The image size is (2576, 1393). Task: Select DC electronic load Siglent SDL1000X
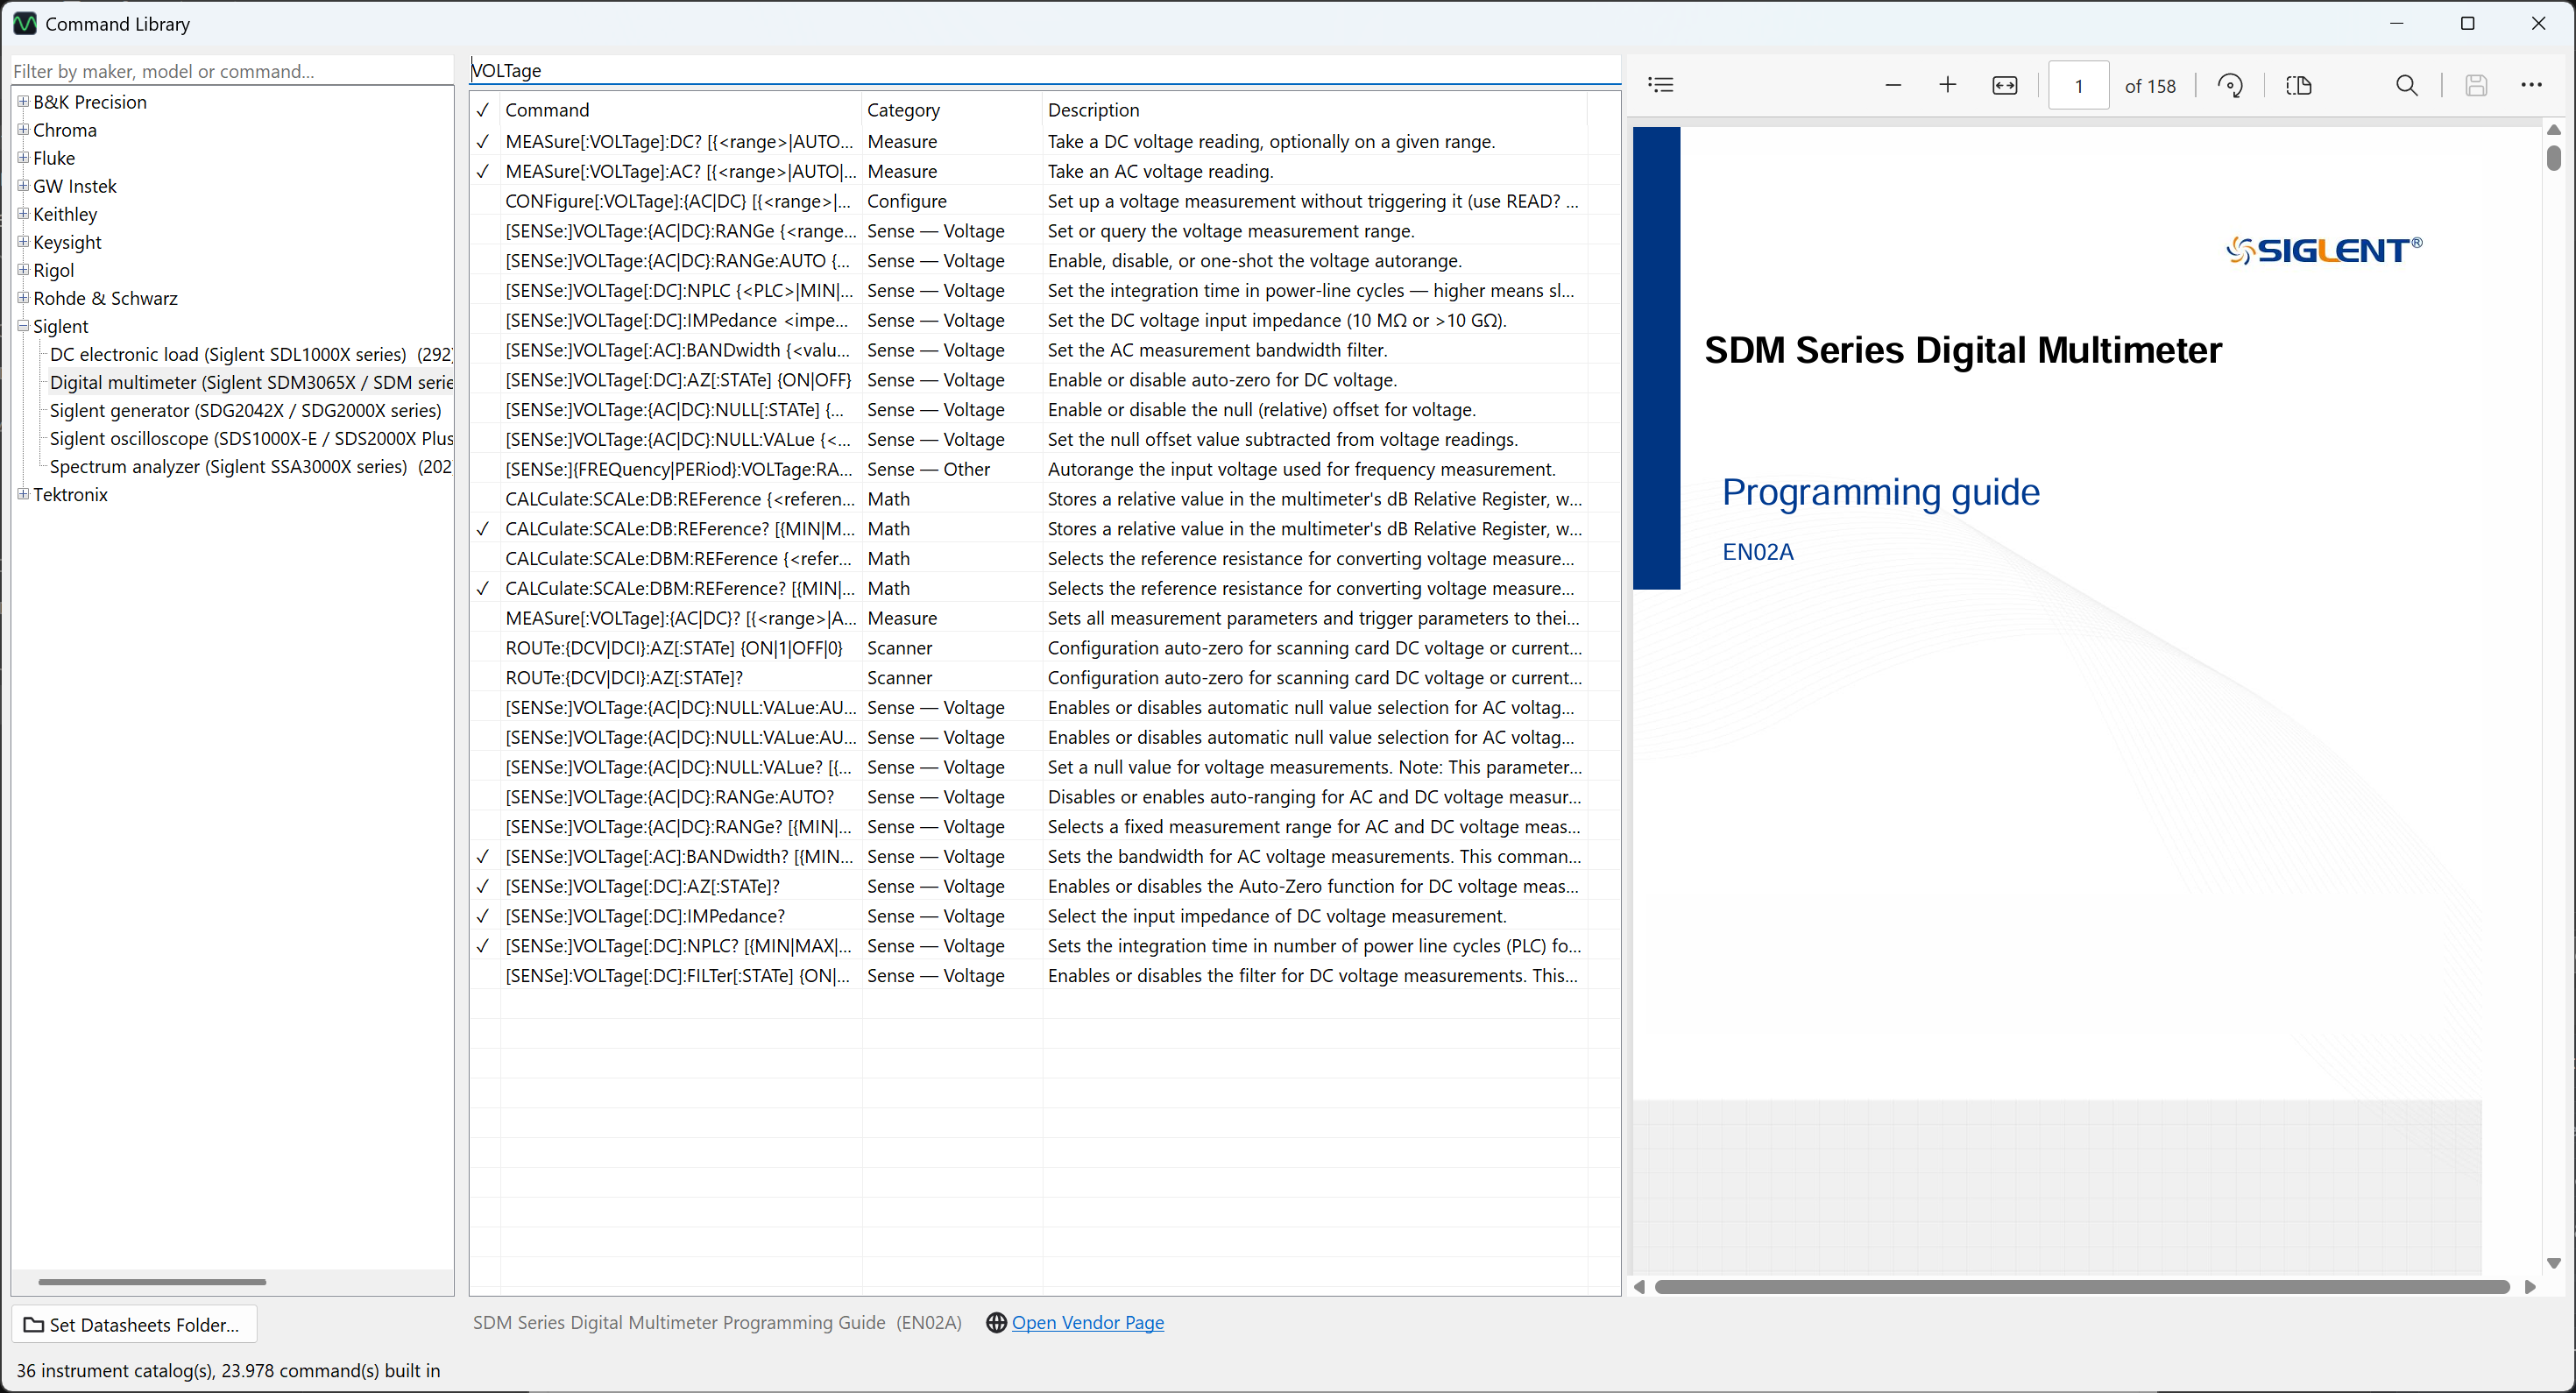pyautogui.click(x=251, y=355)
